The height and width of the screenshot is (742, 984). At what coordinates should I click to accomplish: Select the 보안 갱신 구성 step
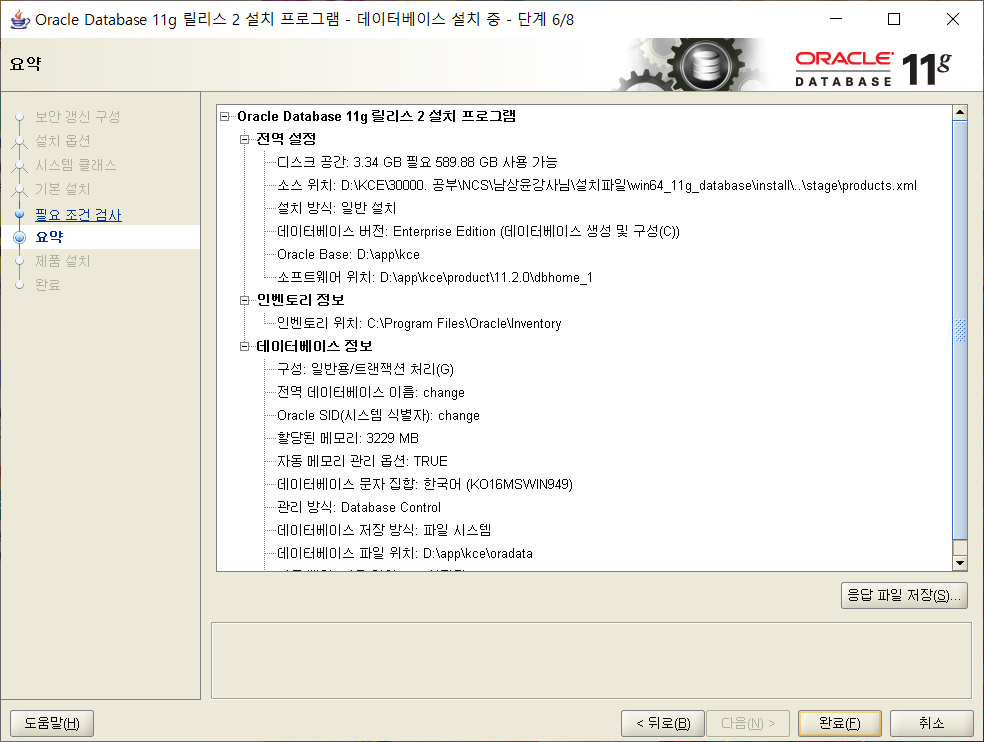[x=77, y=117]
